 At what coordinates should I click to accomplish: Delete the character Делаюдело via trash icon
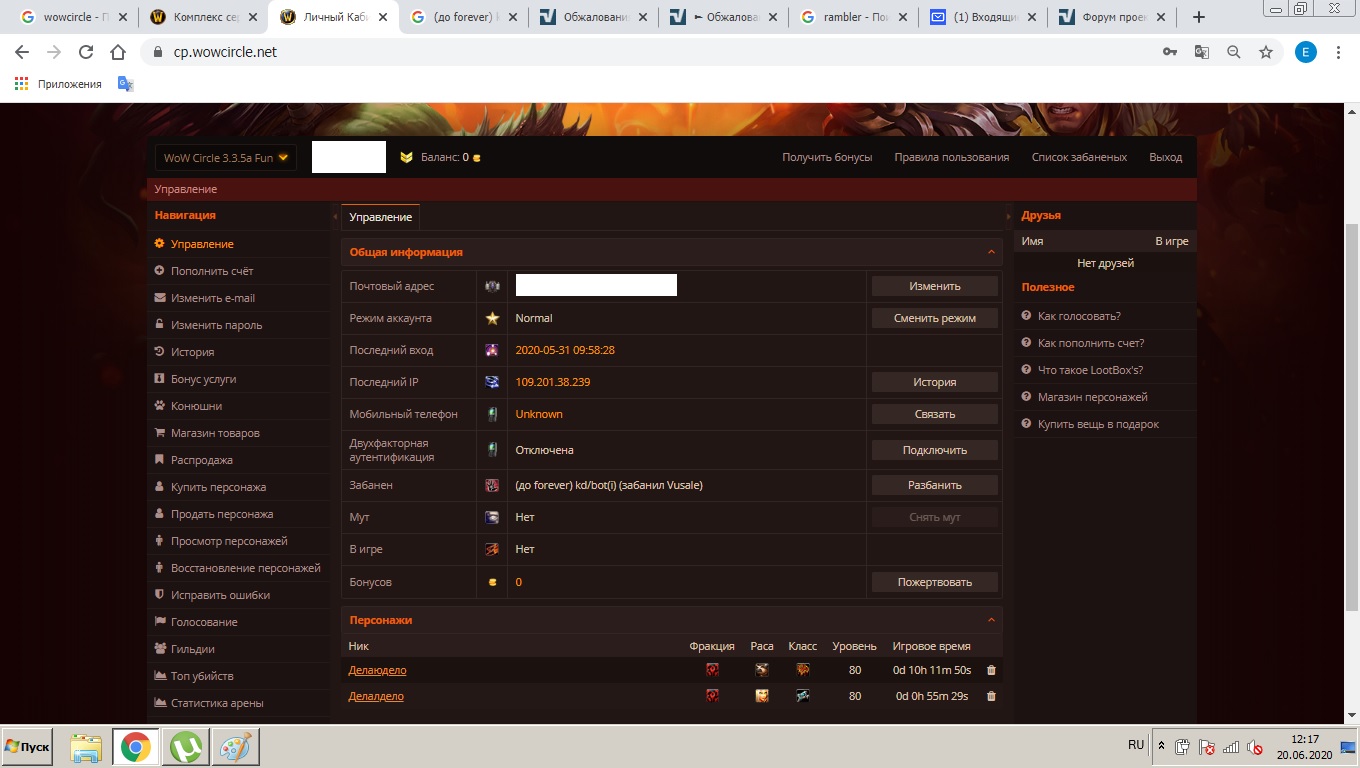pos(991,670)
